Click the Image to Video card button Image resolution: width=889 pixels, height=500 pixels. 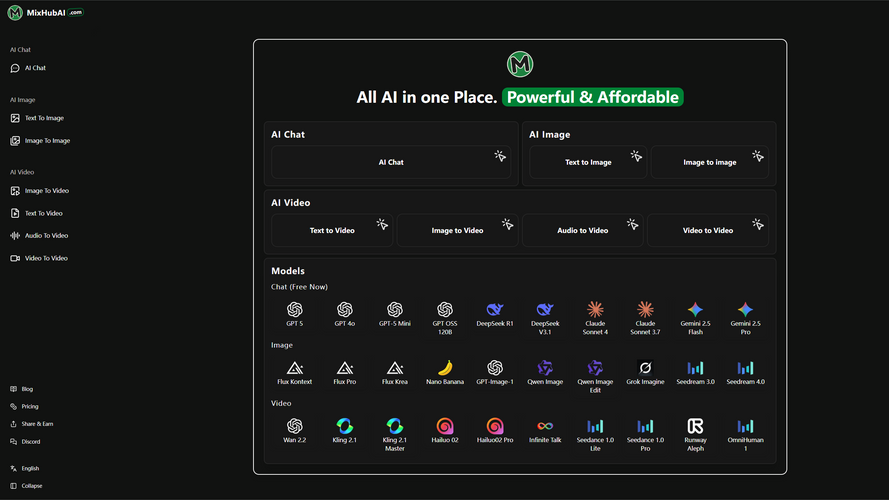458,230
